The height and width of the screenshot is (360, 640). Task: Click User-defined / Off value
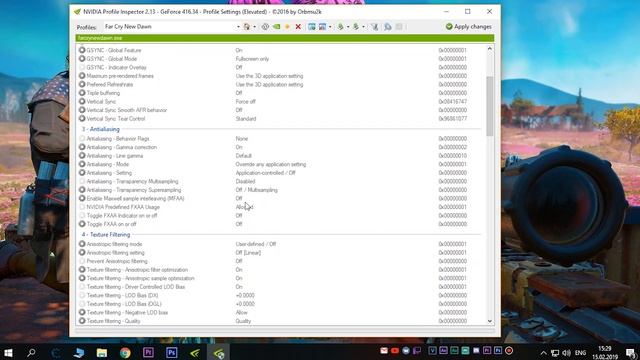pyautogui.click(x=256, y=244)
